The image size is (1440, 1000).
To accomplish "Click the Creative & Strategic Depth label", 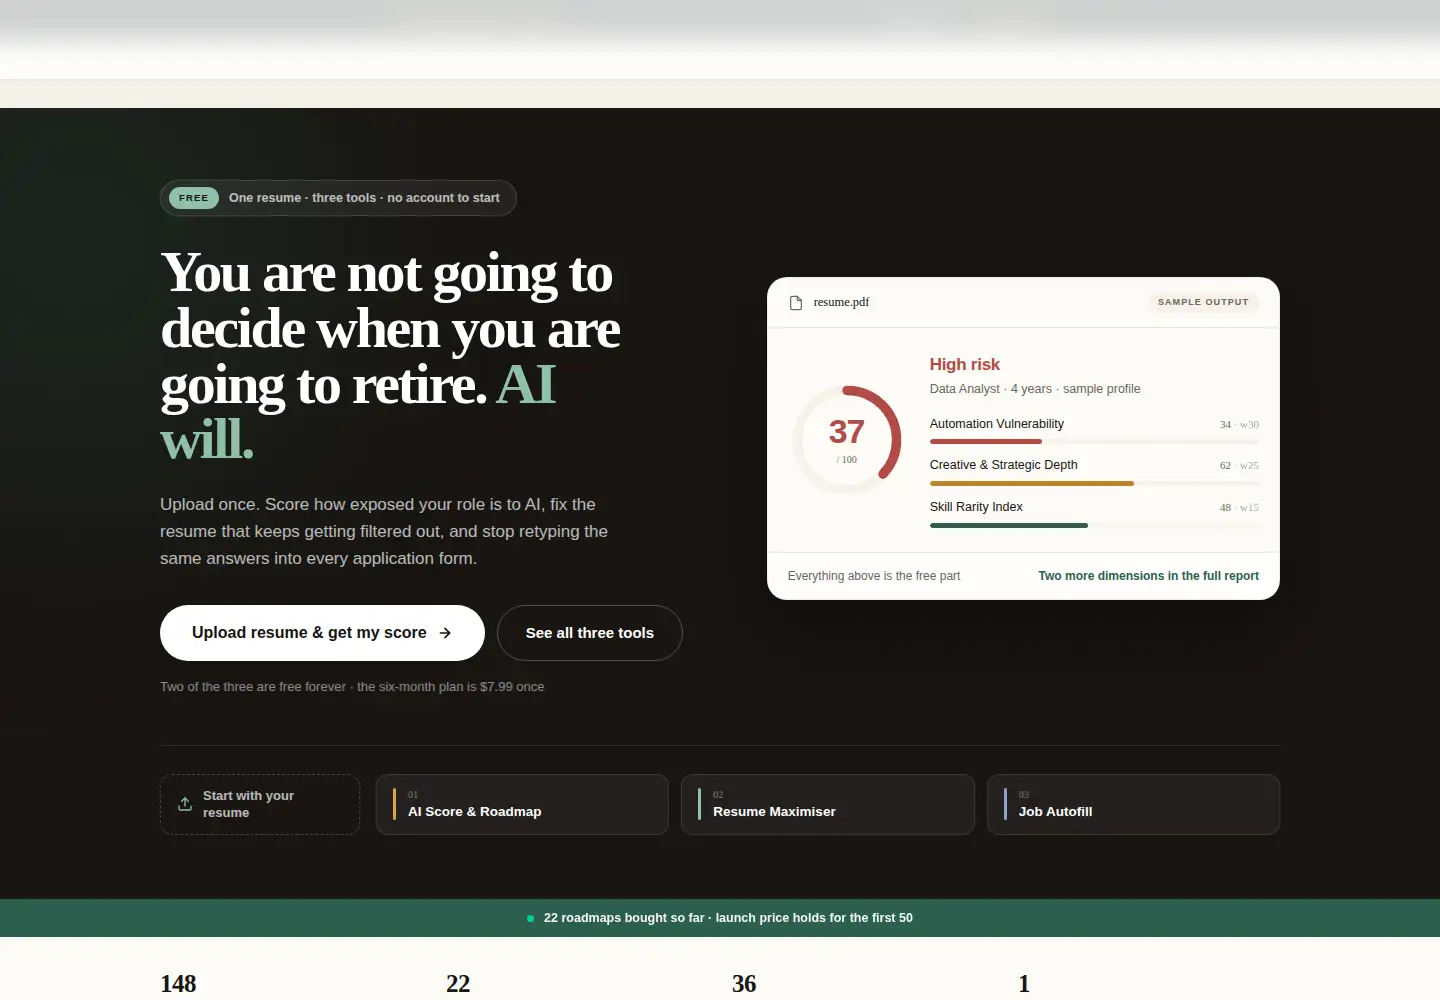I will (1004, 465).
